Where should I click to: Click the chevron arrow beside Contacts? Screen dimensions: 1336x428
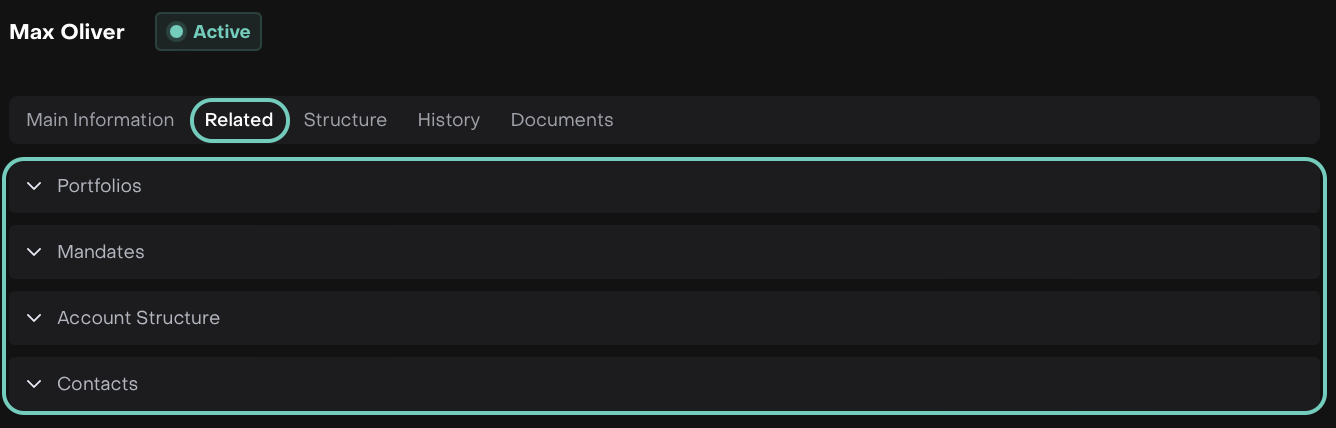pos(34,384)
